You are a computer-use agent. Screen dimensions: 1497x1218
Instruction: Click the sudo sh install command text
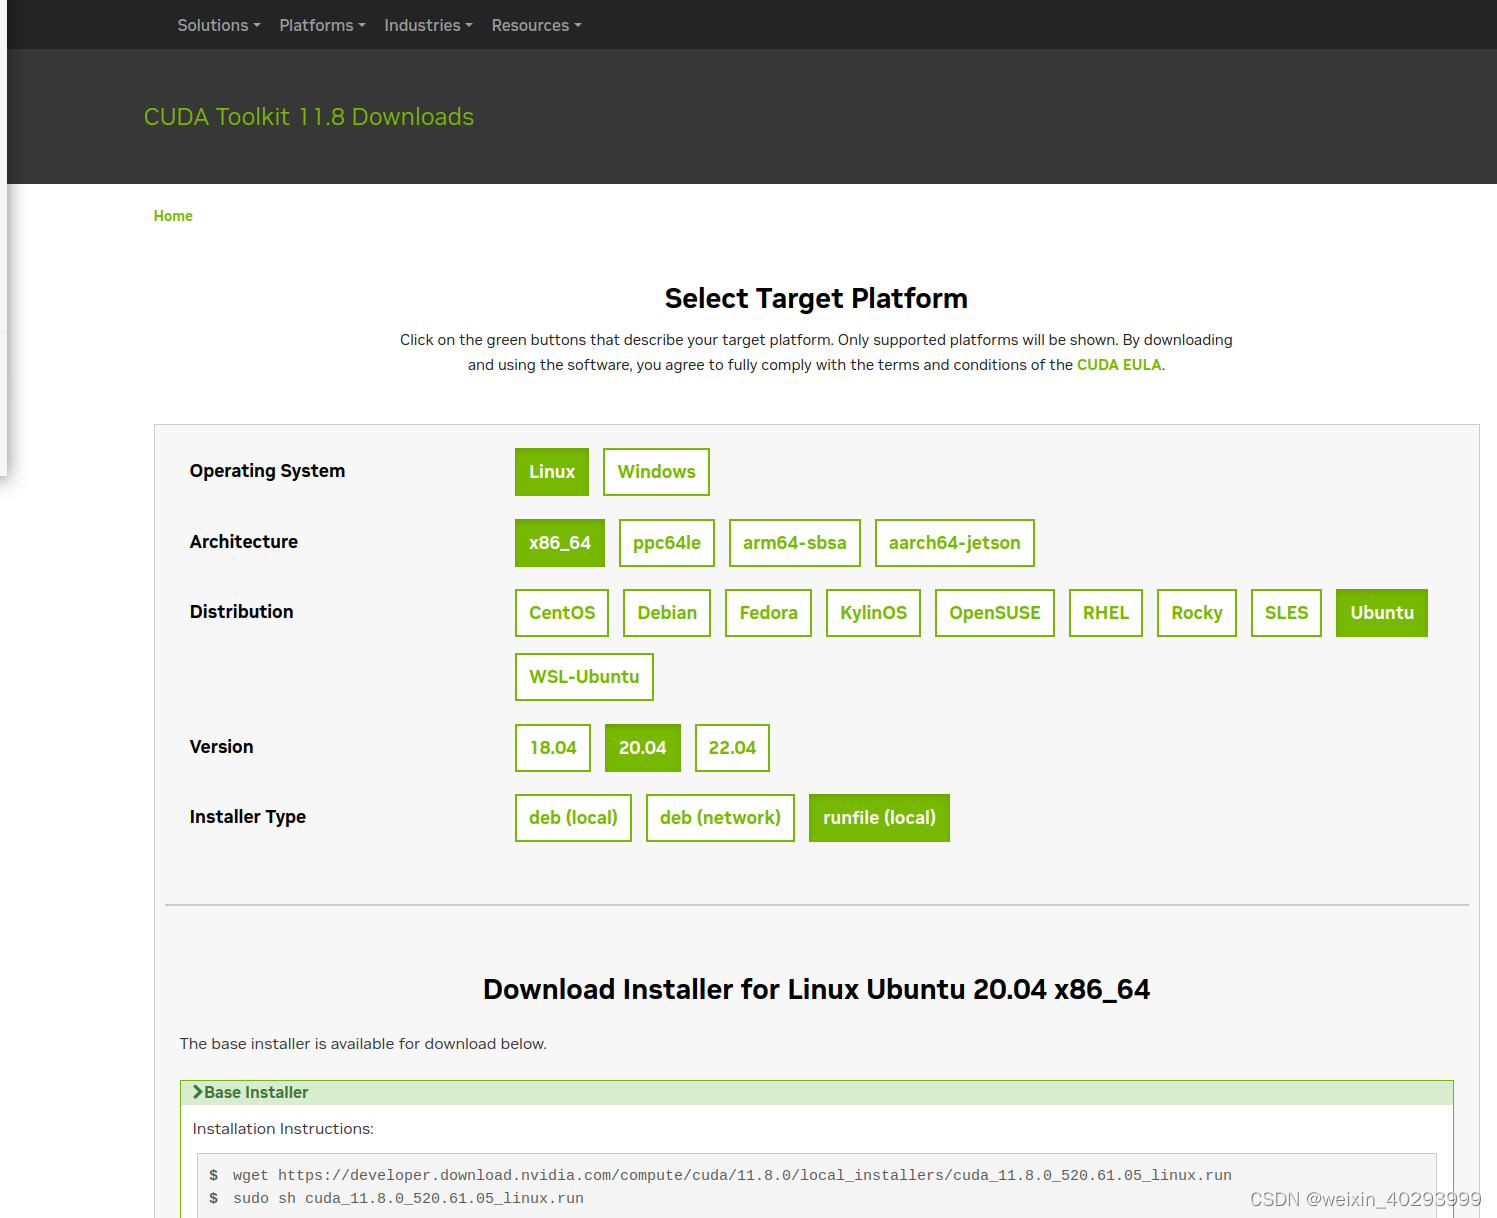(x=408, y=1198)
